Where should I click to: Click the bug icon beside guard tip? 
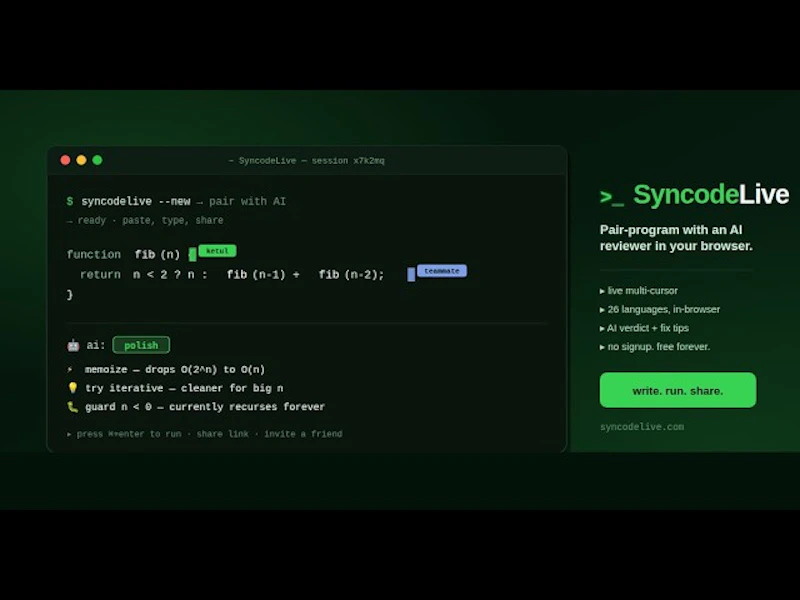[72, 407]
